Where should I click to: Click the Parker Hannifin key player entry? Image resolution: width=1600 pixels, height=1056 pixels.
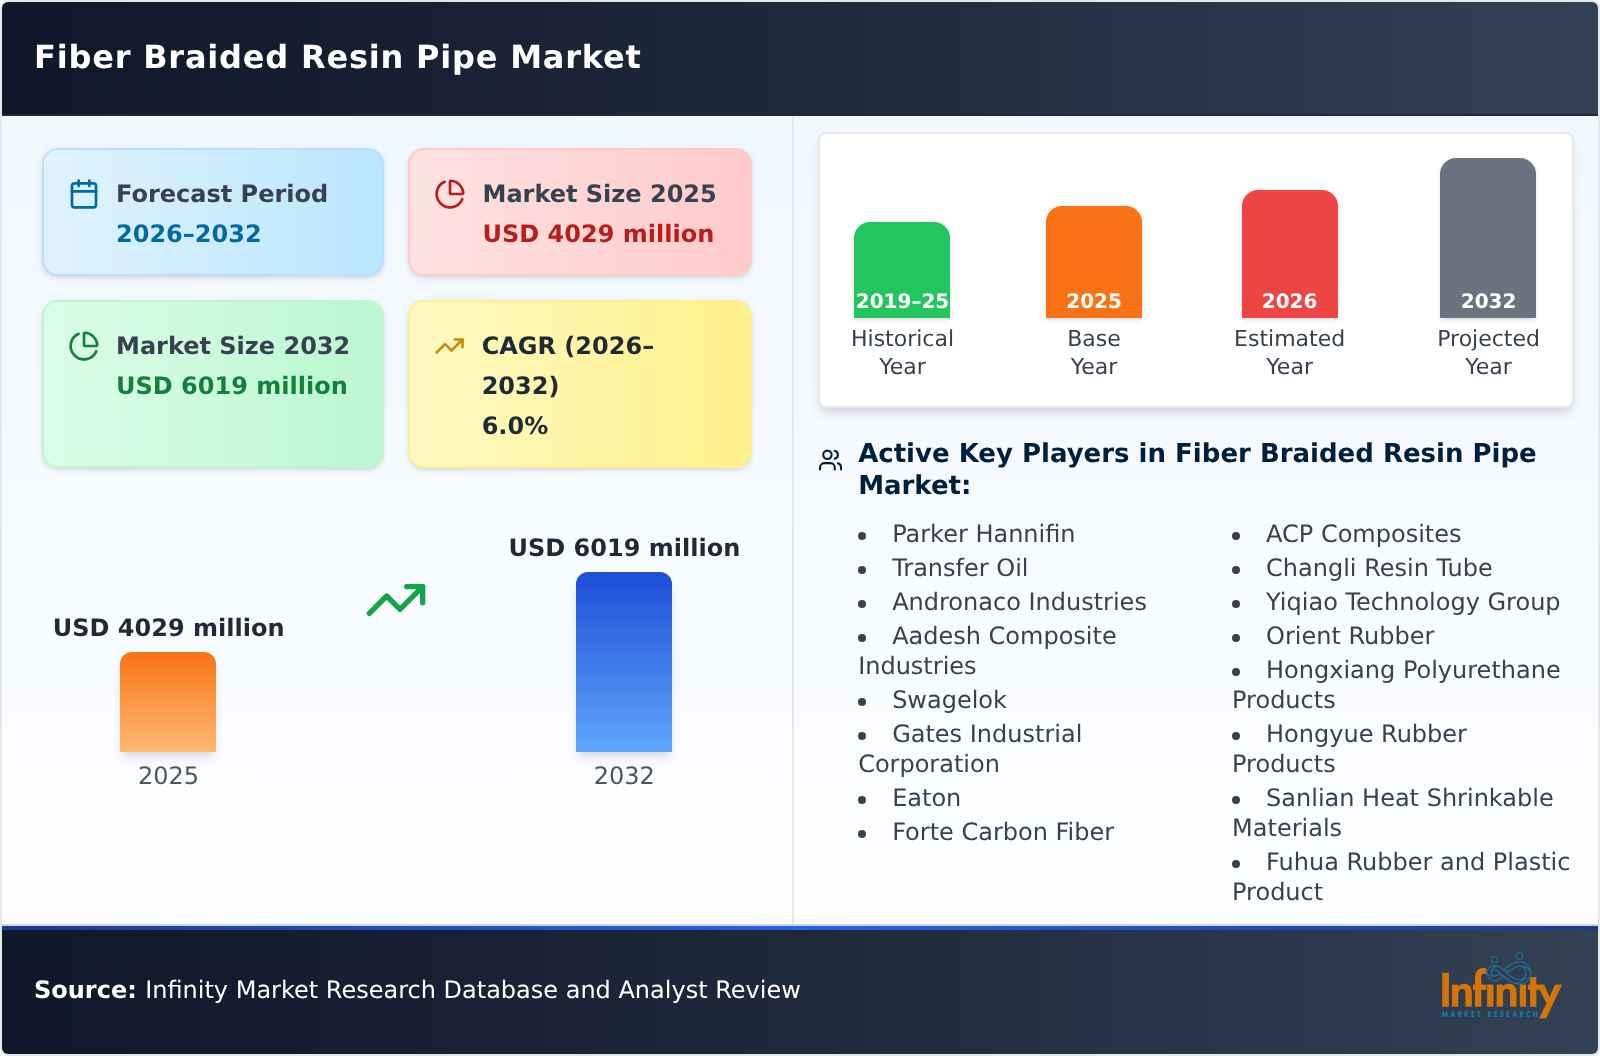pos(984,533)
